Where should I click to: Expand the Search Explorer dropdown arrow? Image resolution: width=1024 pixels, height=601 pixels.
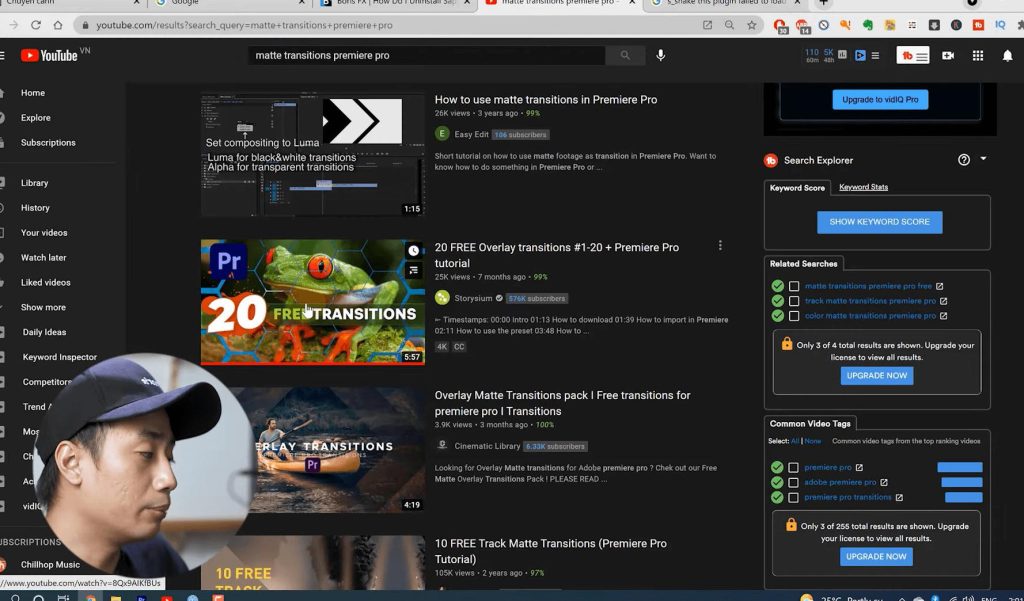pos(983,159)
